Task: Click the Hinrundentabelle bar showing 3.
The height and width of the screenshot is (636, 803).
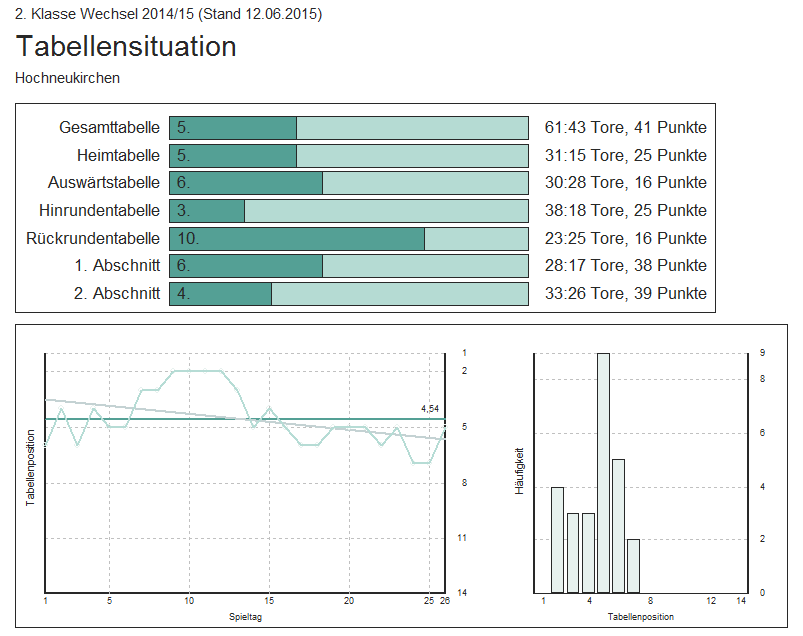Action: [348, 211]
